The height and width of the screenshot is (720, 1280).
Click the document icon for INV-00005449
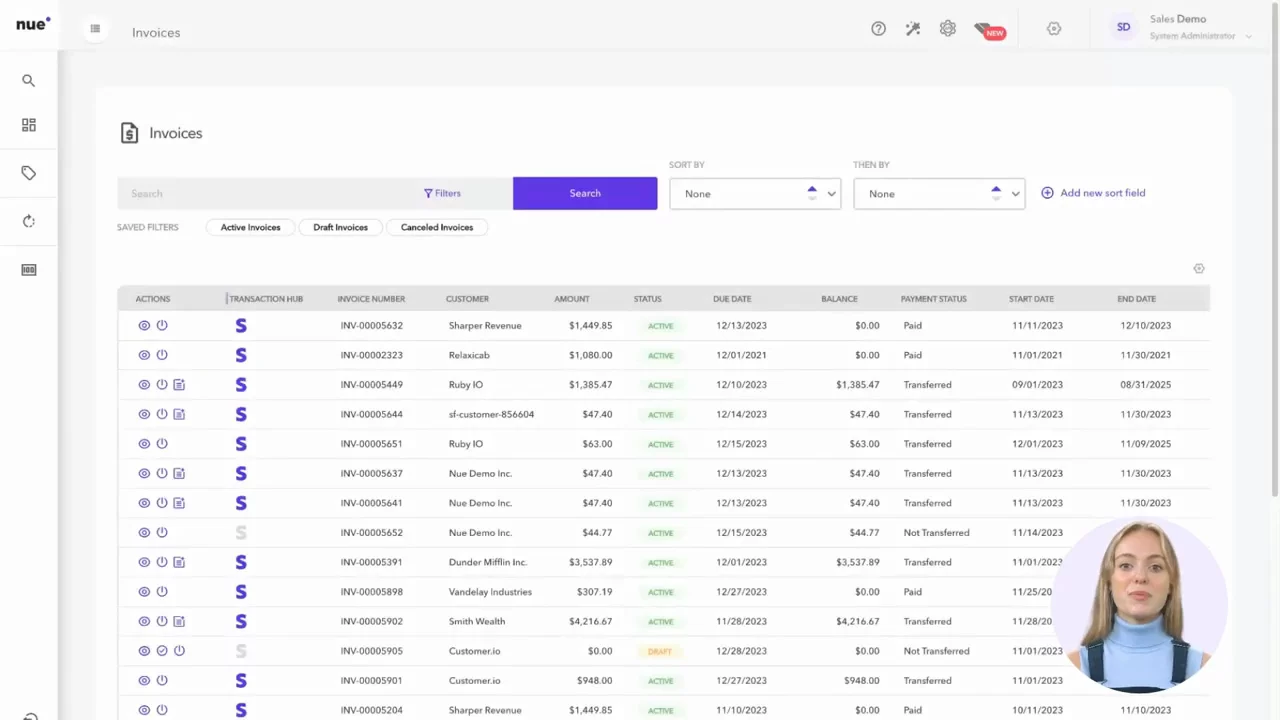179,385
